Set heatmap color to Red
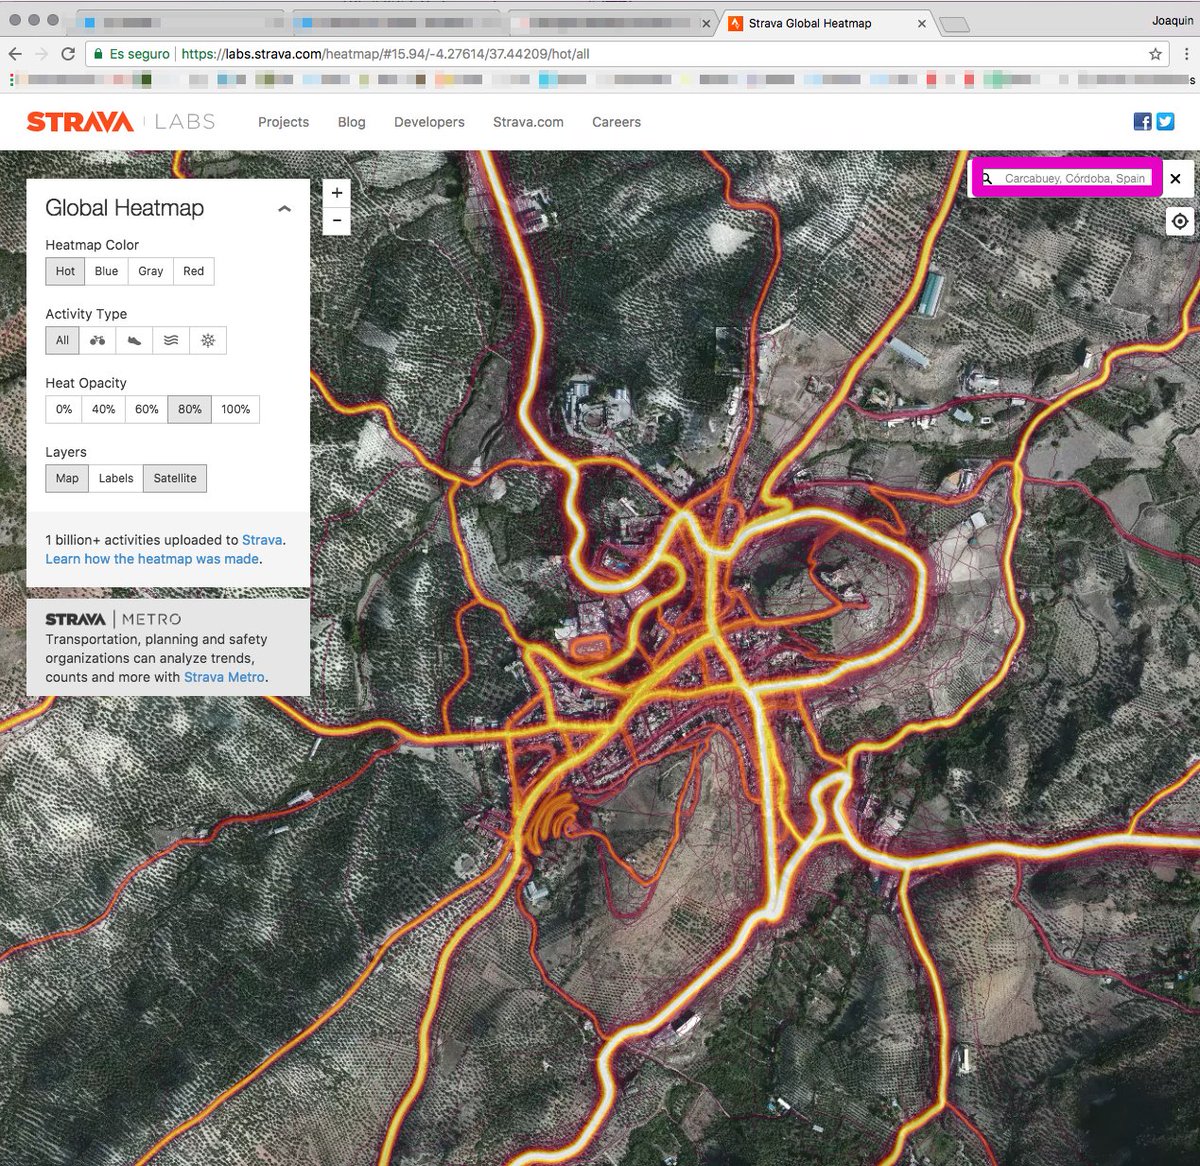 click(x=193, y=271)
